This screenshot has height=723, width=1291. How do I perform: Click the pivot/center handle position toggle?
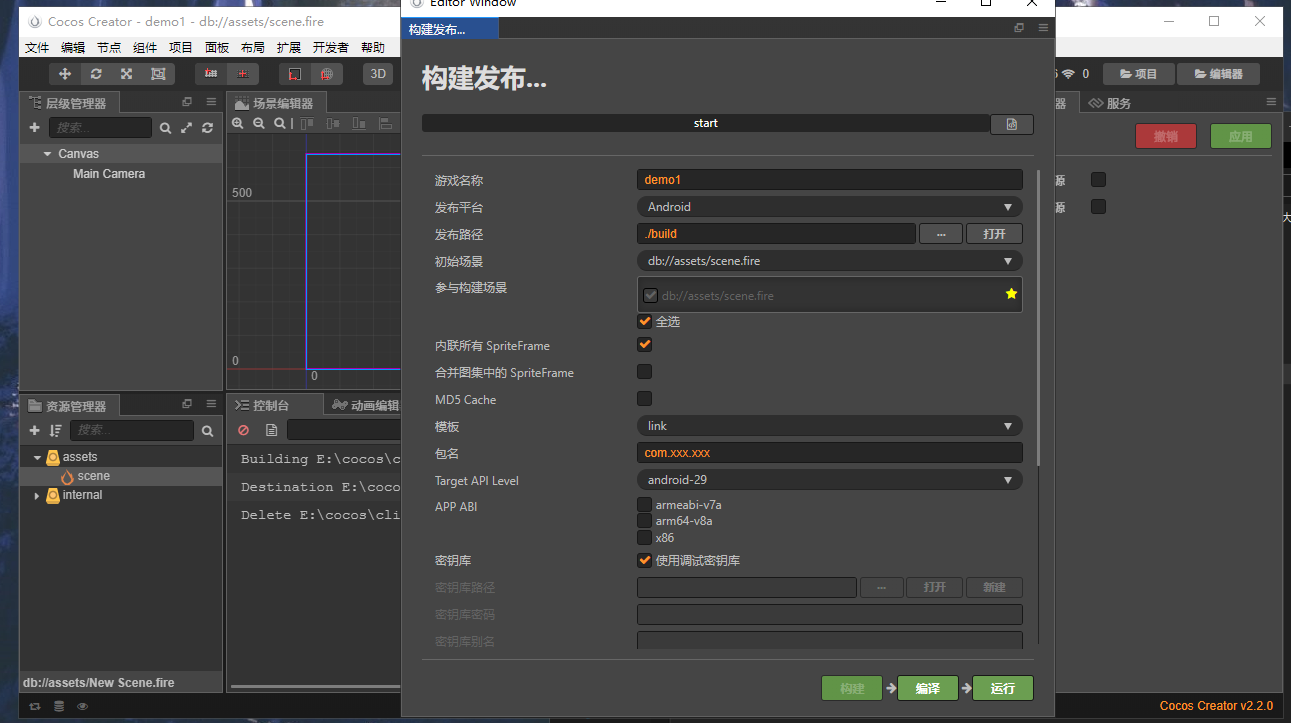click(x=211, y=74)
